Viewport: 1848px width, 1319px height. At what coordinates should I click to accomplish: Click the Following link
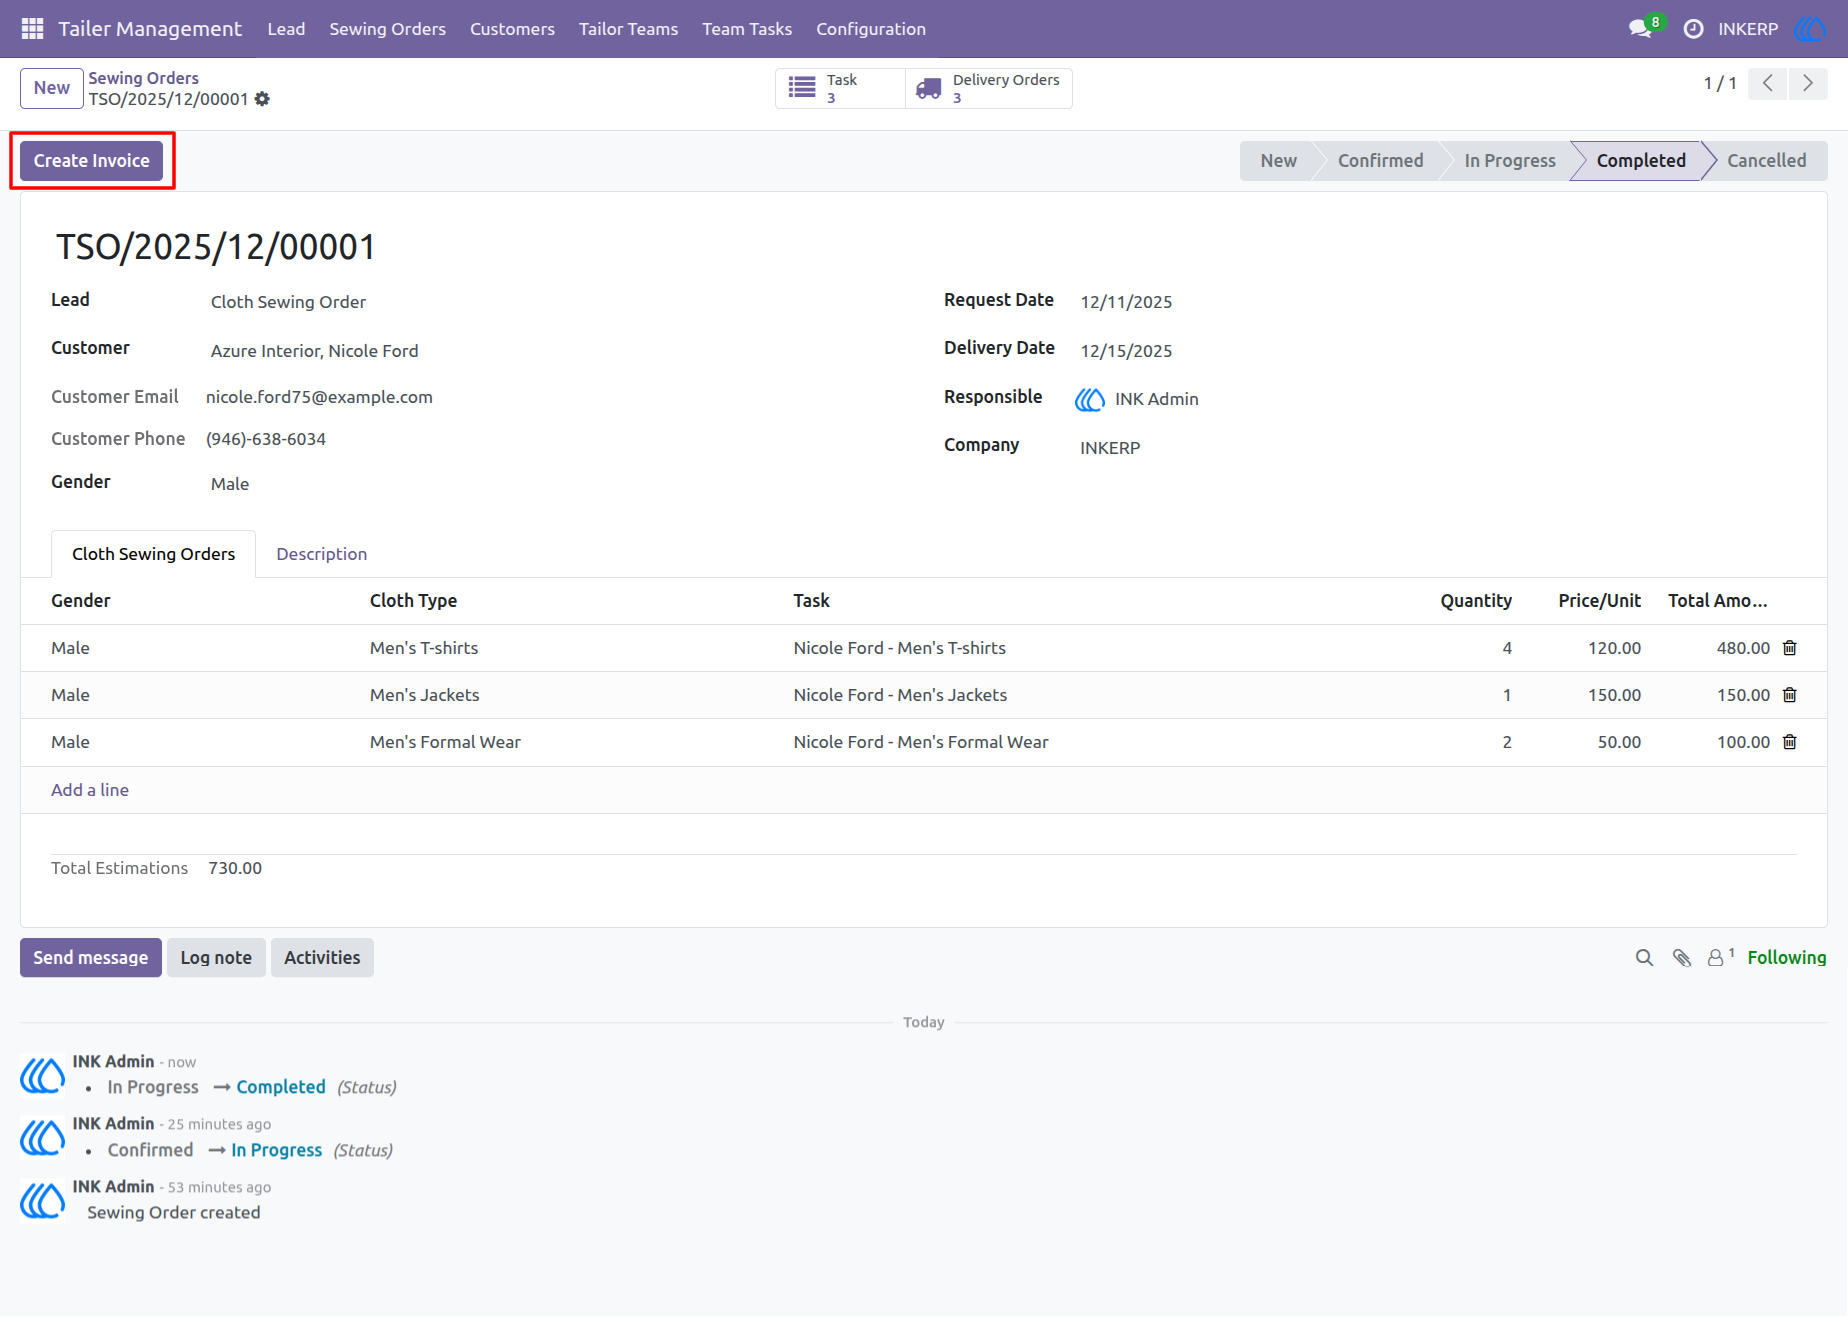pos(1786,958)
